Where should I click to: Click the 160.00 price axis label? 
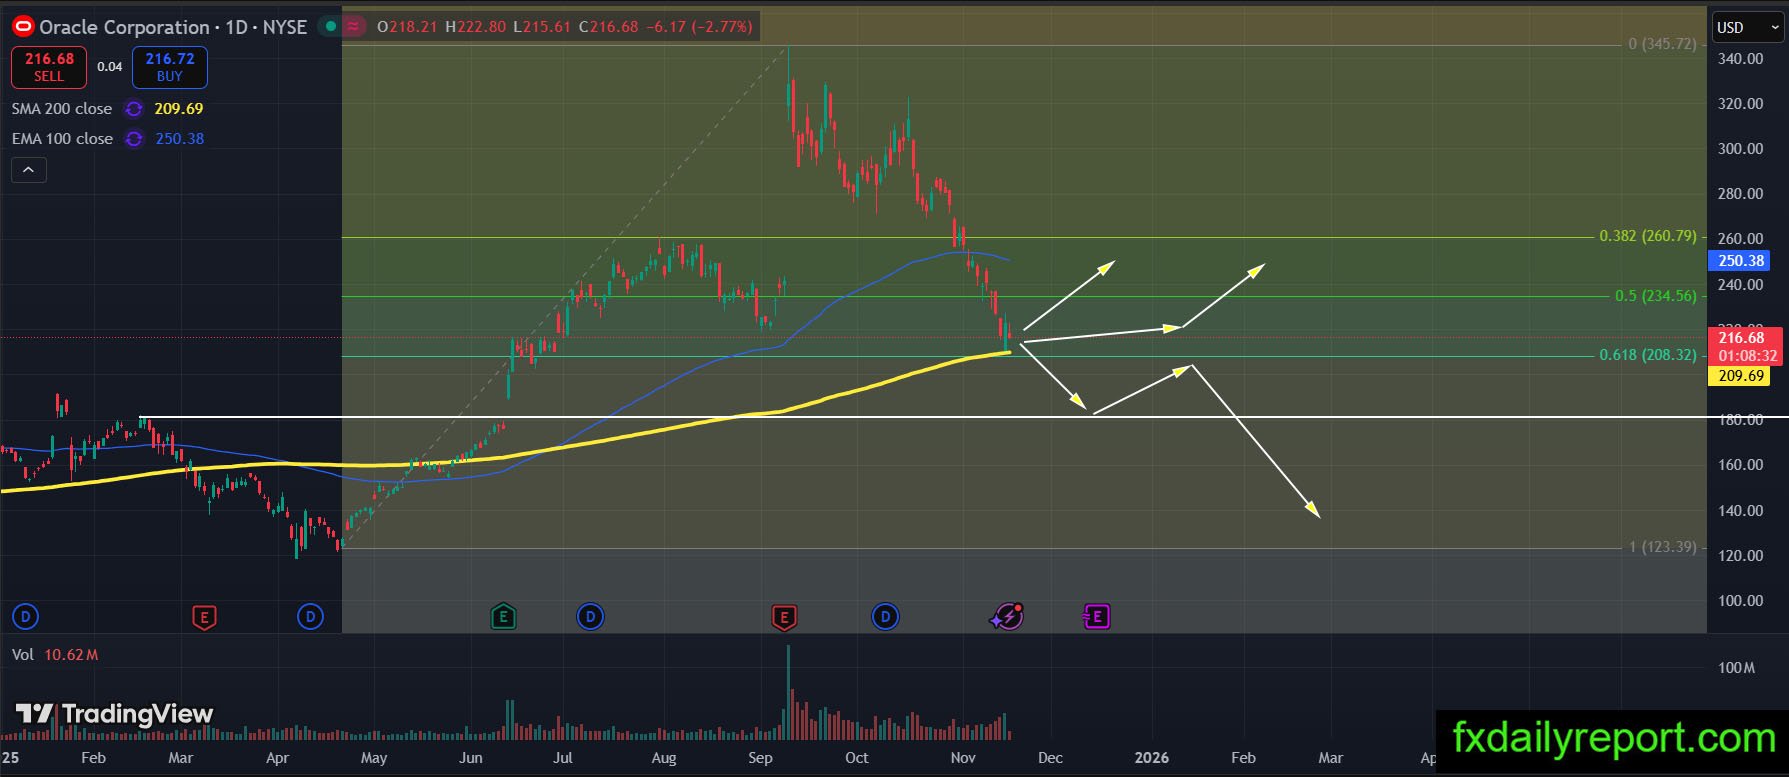[1740, 465]
